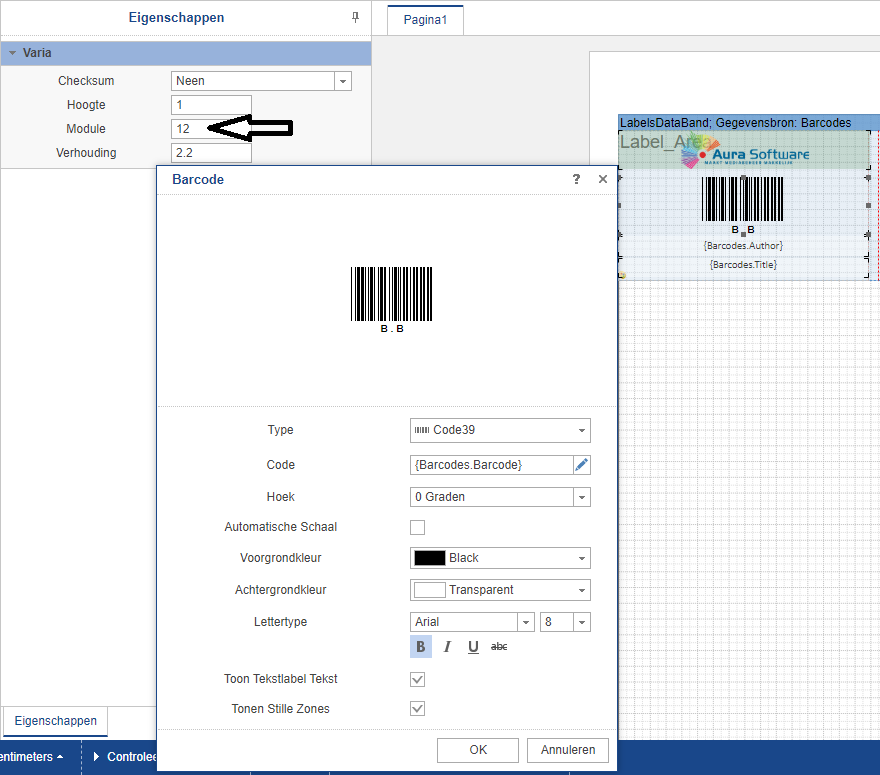Open the Hoek dropdown showing 0 Graden
Viewport: 880px width, 775px height.
tap(500, 497)
